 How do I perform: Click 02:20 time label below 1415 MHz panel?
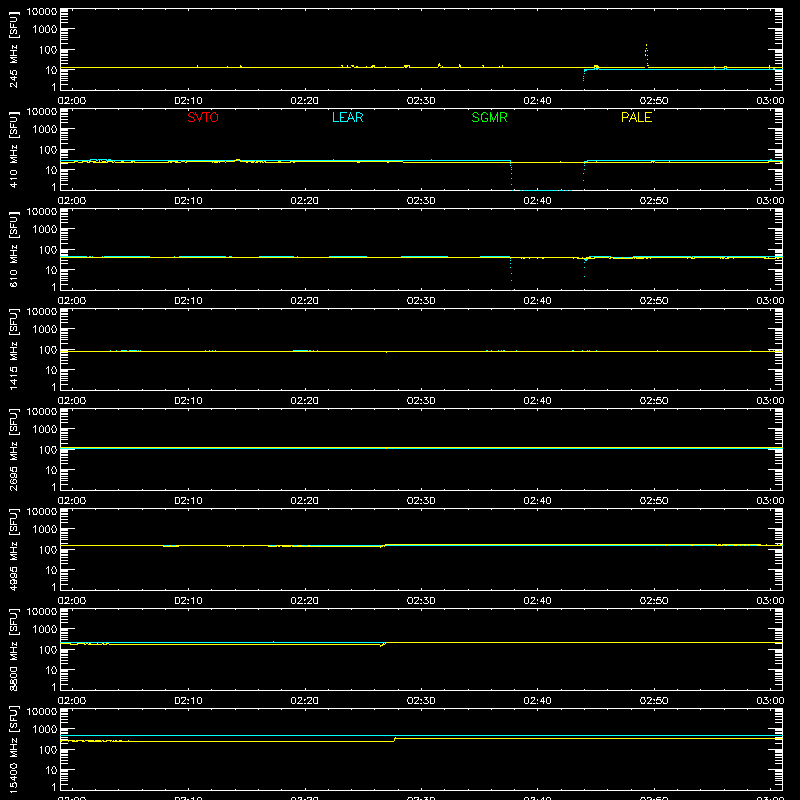305,401
